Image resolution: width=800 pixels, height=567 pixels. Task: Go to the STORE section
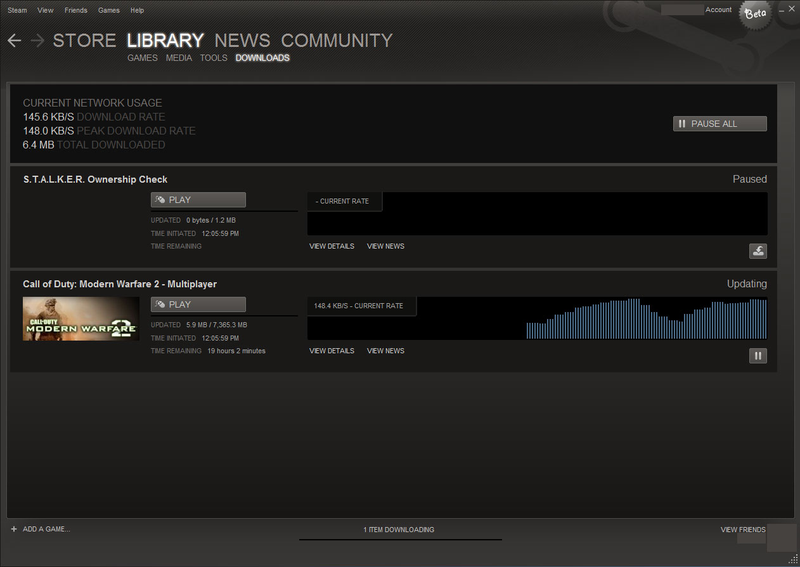pyautogui.click(x=85, y=41)
